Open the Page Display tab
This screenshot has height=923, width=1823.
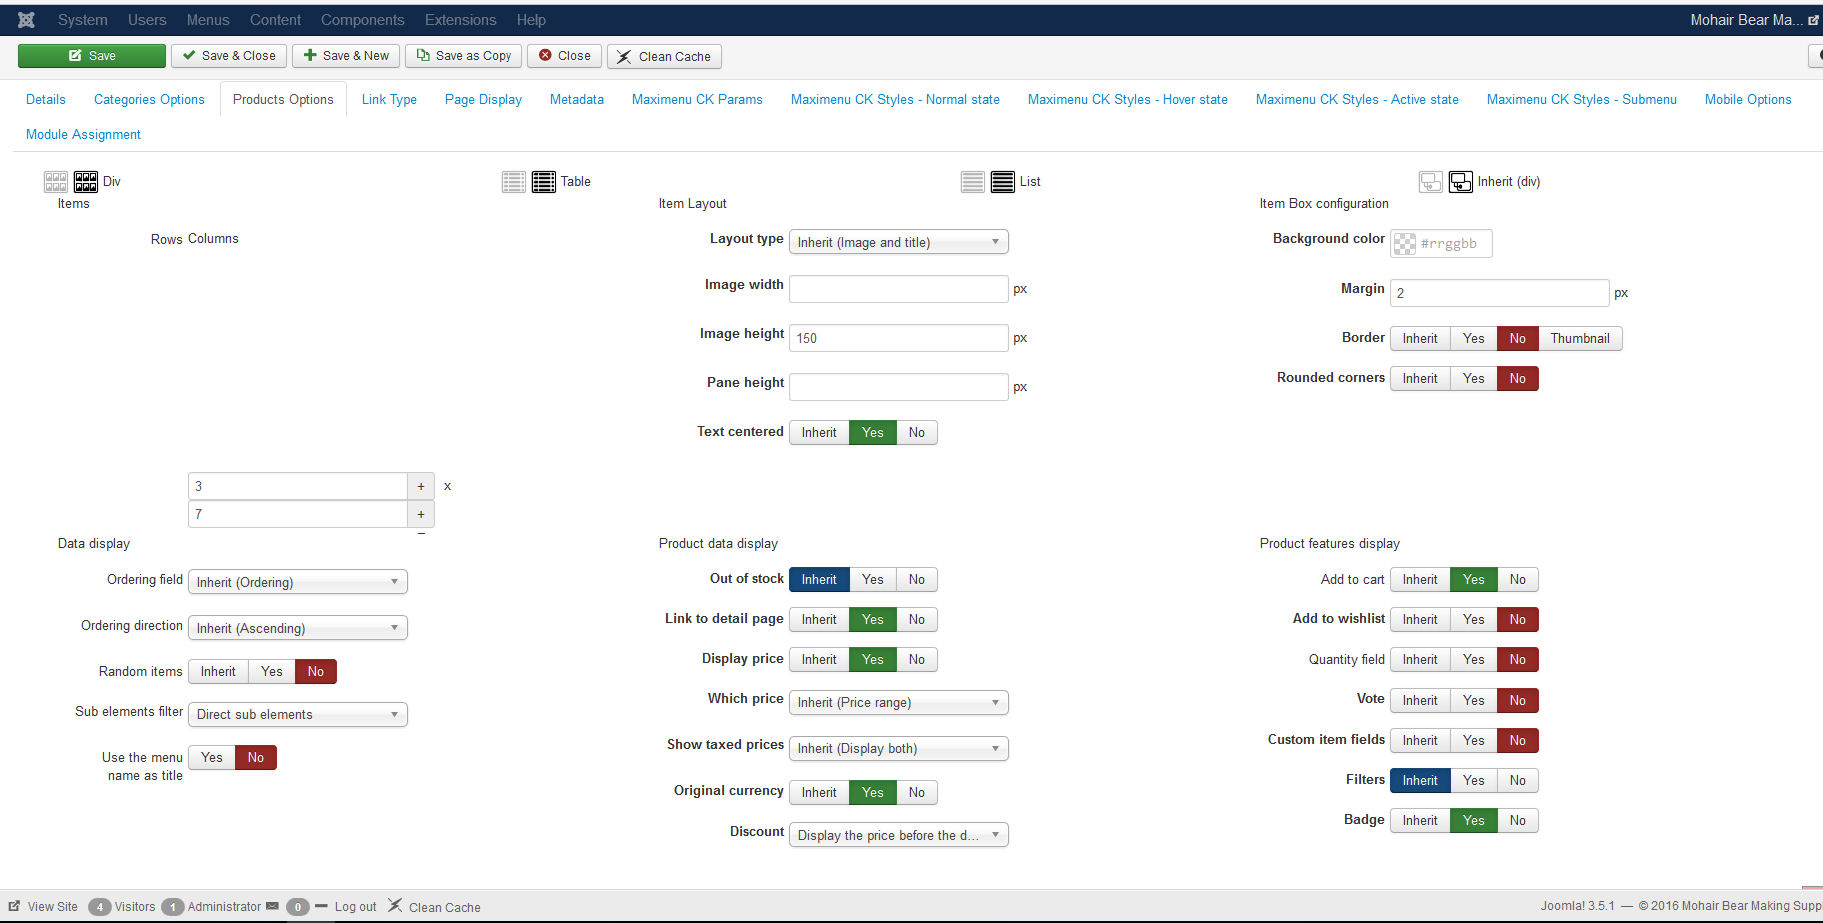[483, 99]
